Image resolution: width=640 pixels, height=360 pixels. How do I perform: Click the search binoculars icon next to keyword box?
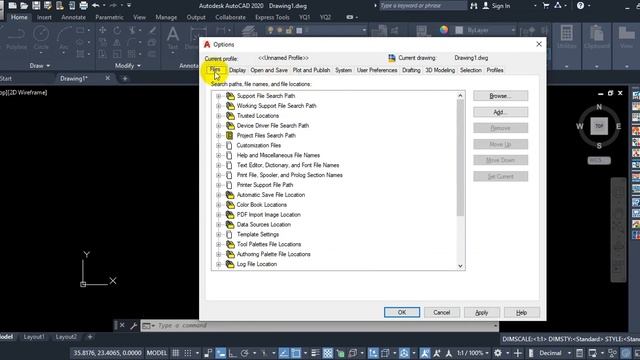[473, 6]
